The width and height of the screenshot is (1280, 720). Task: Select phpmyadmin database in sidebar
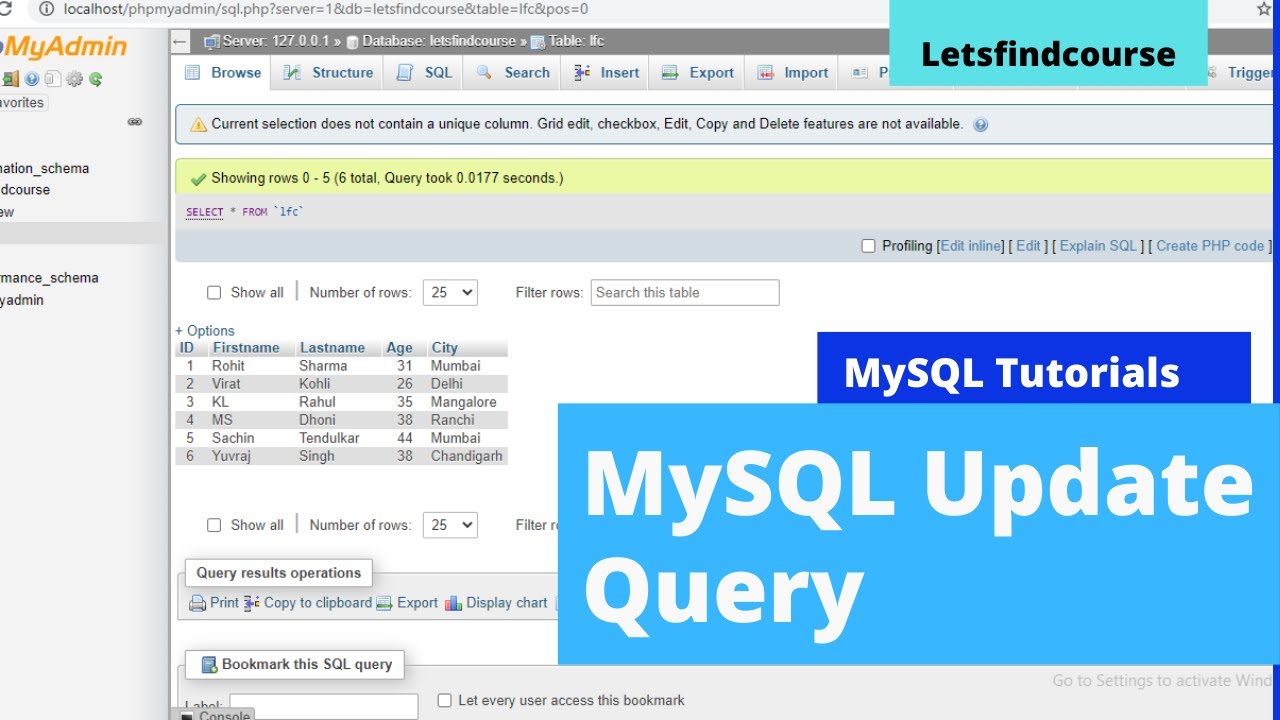coord(22,300)
